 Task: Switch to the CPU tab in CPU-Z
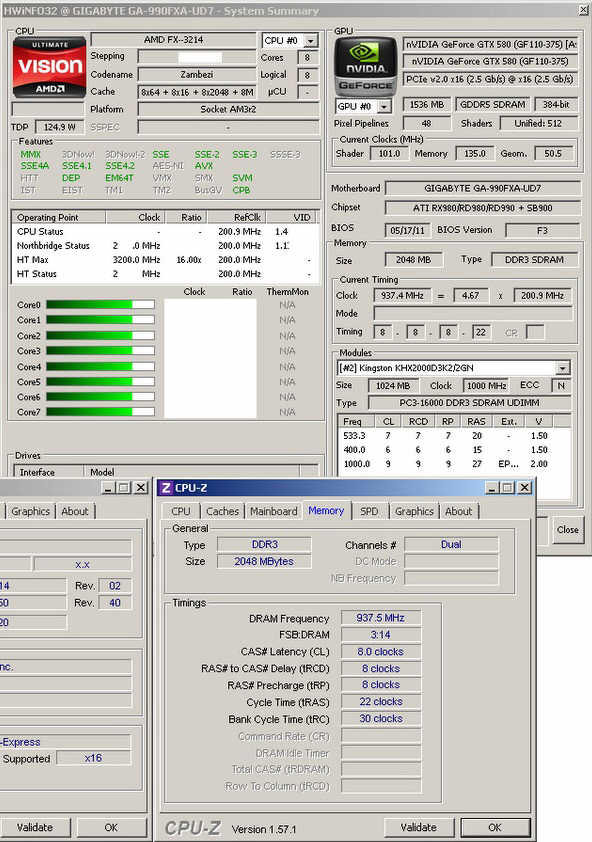[181, 511]
